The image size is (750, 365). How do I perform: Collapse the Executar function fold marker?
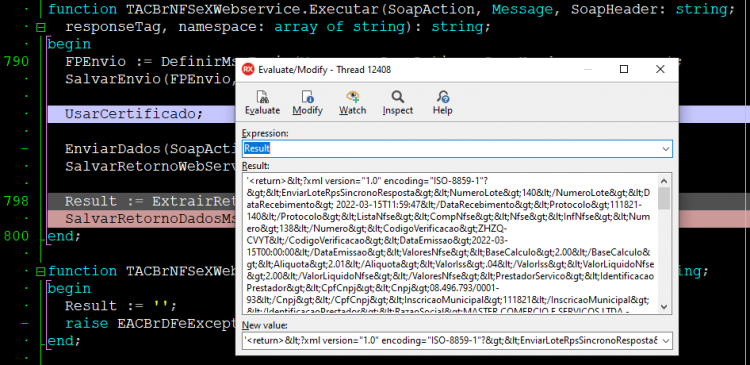(x=41, y=27)
